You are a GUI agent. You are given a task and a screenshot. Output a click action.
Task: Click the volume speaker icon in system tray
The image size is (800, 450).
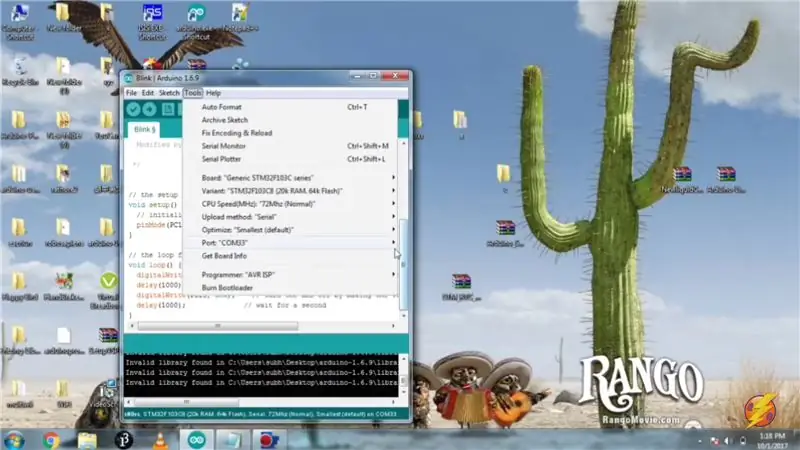tap(728, 441)
